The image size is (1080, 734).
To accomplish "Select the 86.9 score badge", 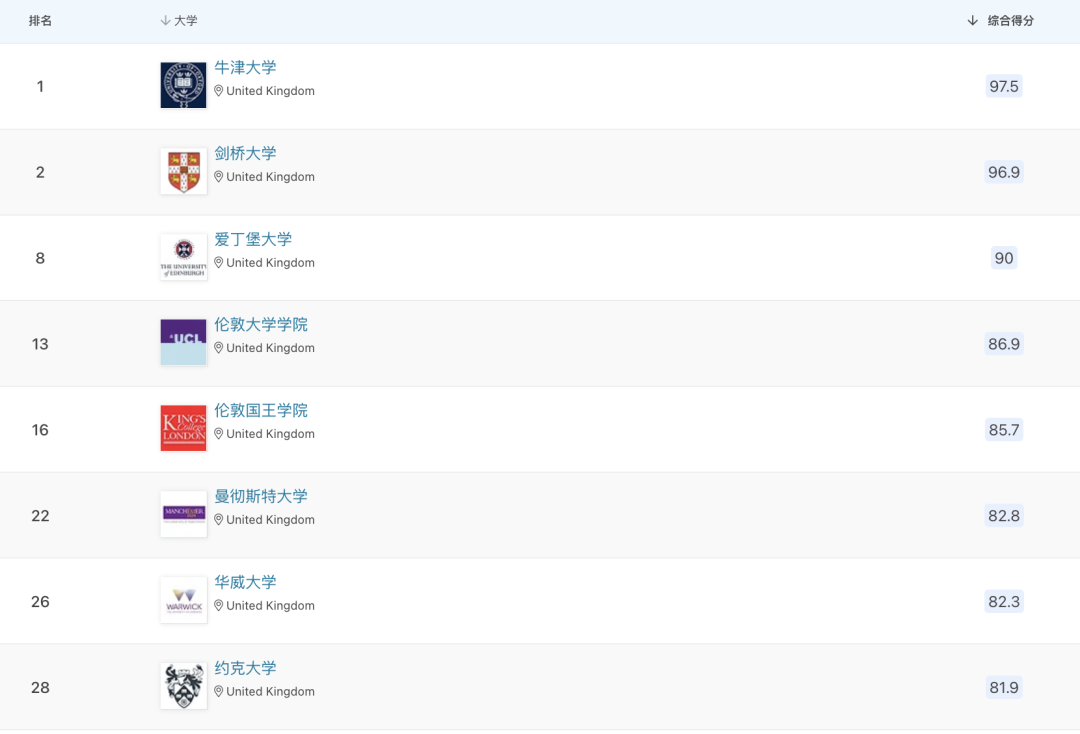I will click(1004, 344).
